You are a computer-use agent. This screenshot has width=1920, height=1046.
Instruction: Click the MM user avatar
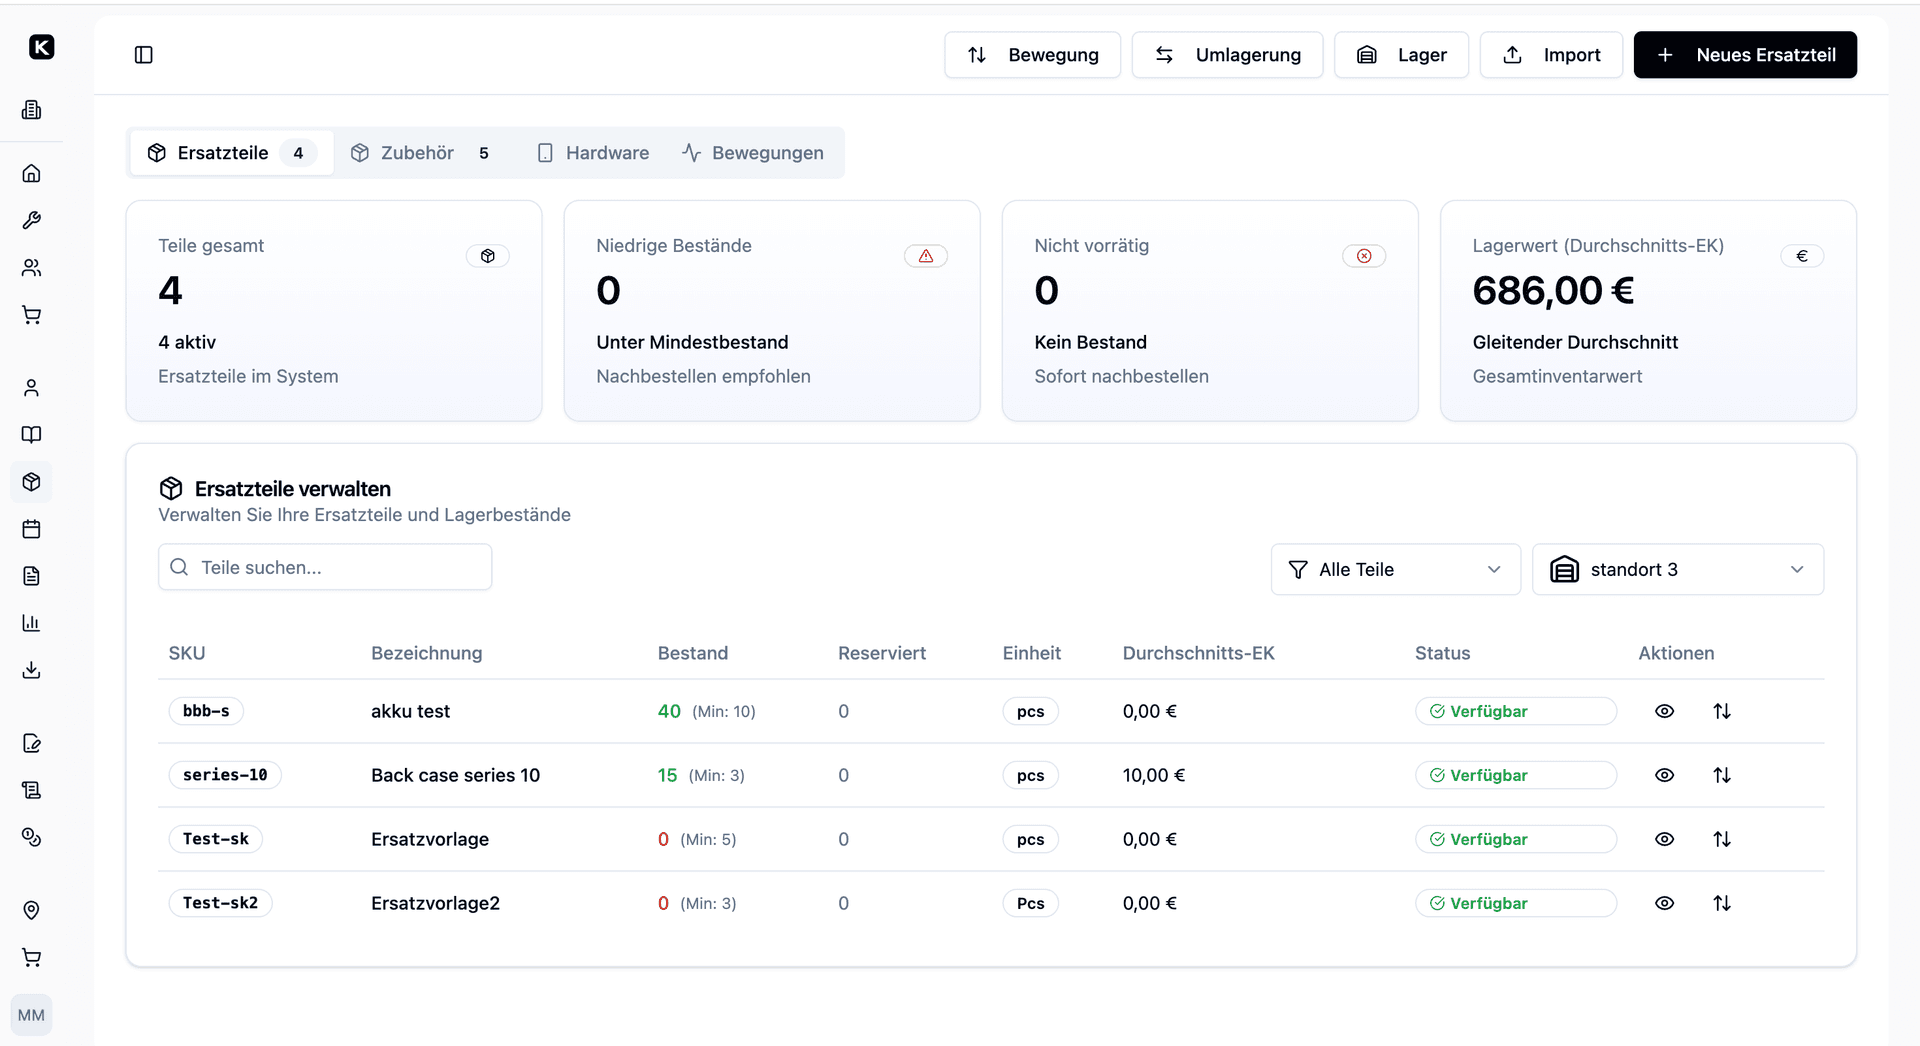(31, 1015)
